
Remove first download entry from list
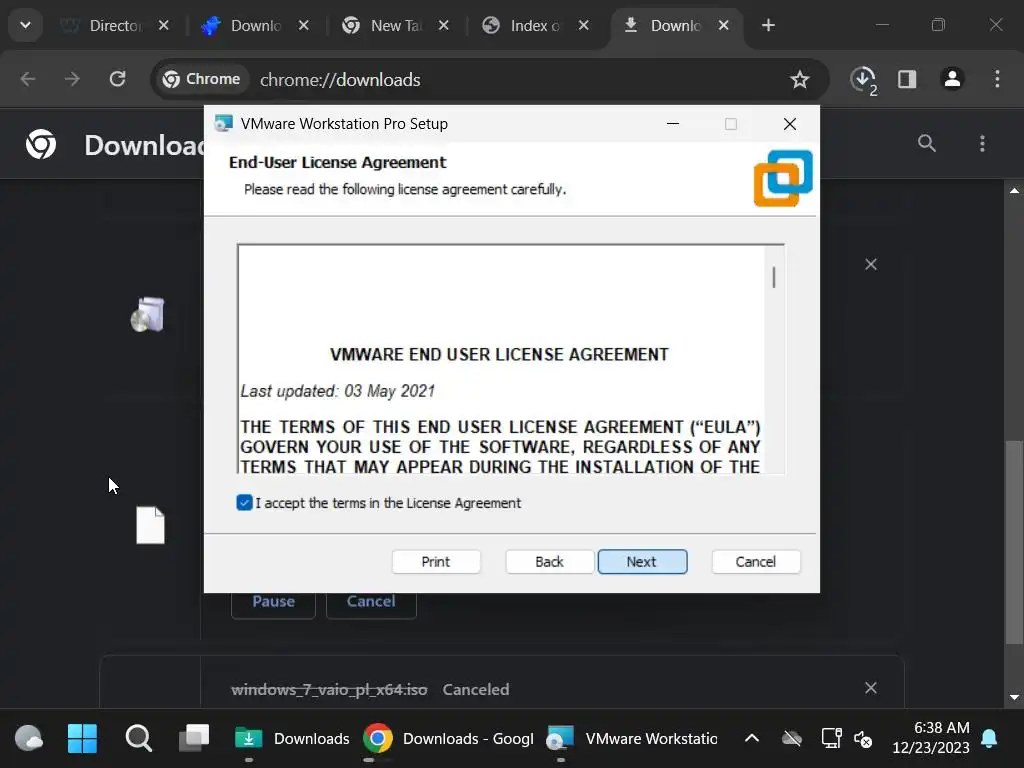[871, 264]
